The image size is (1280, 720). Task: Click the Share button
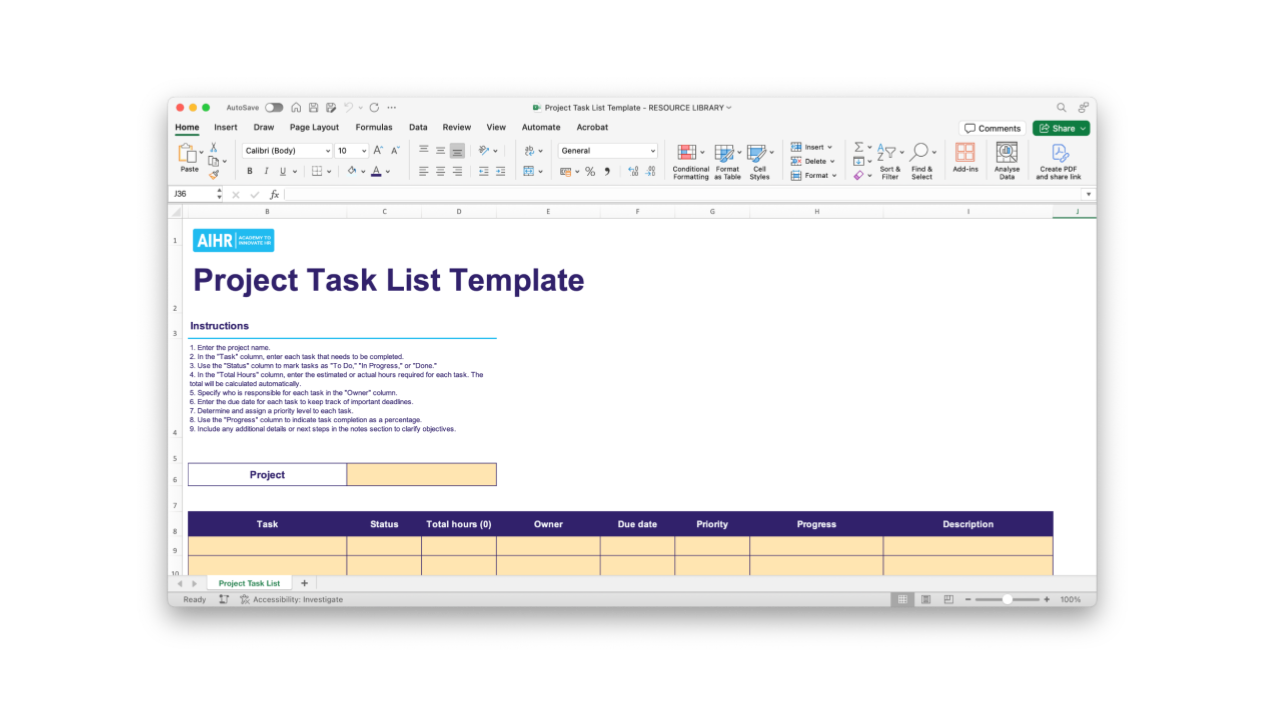click(x=1060, y=128)
